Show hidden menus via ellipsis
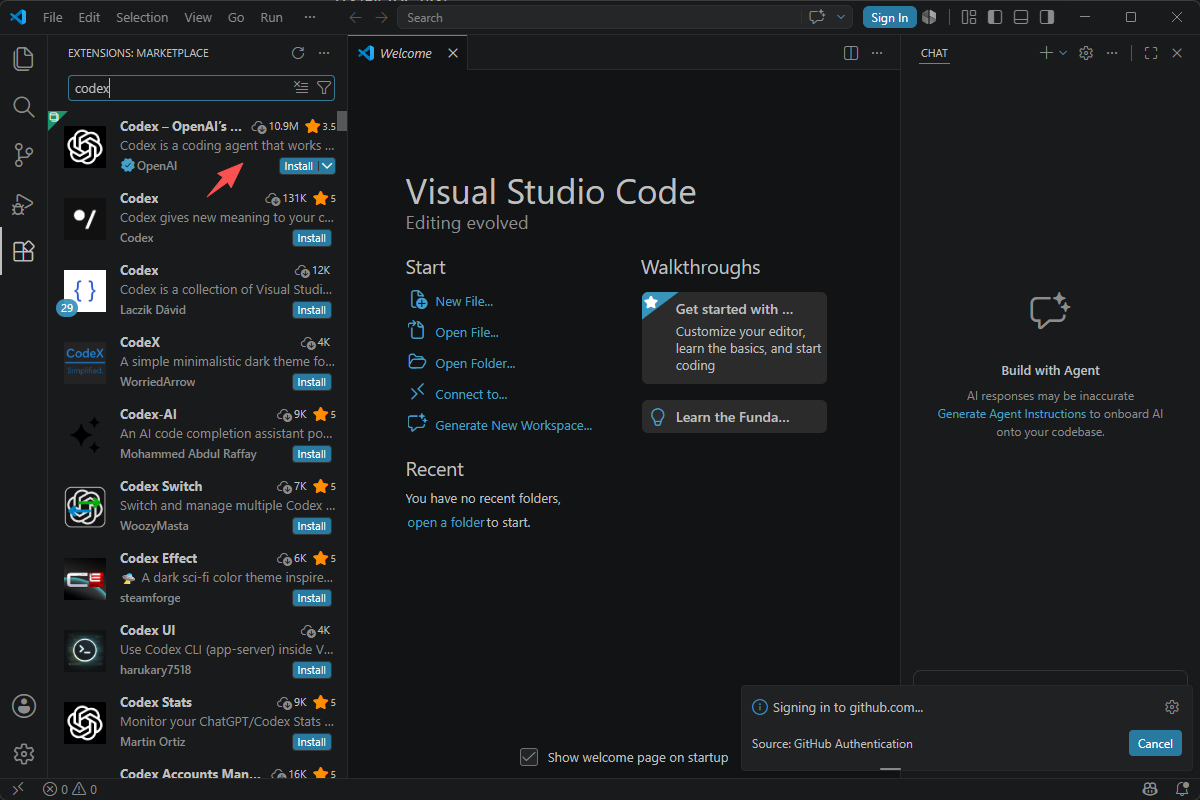 (x=310, y=17)
